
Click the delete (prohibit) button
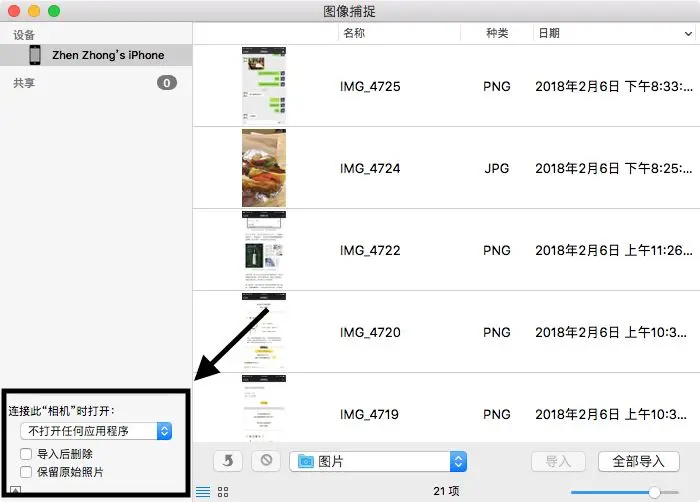tap(266, 460)
